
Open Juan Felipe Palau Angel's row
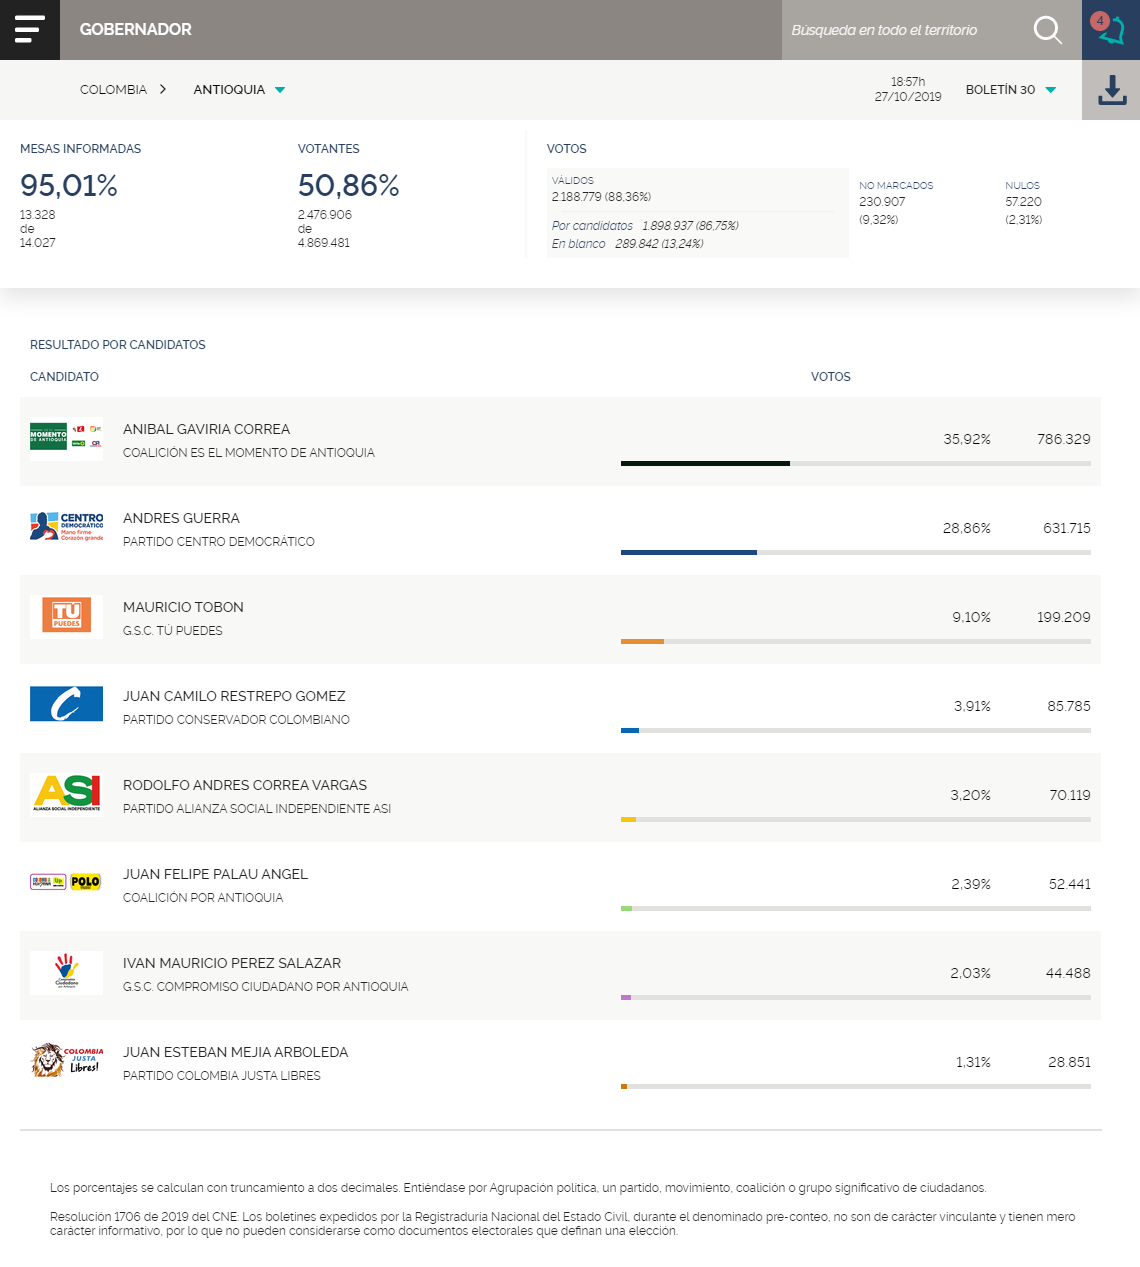(215, 874)
